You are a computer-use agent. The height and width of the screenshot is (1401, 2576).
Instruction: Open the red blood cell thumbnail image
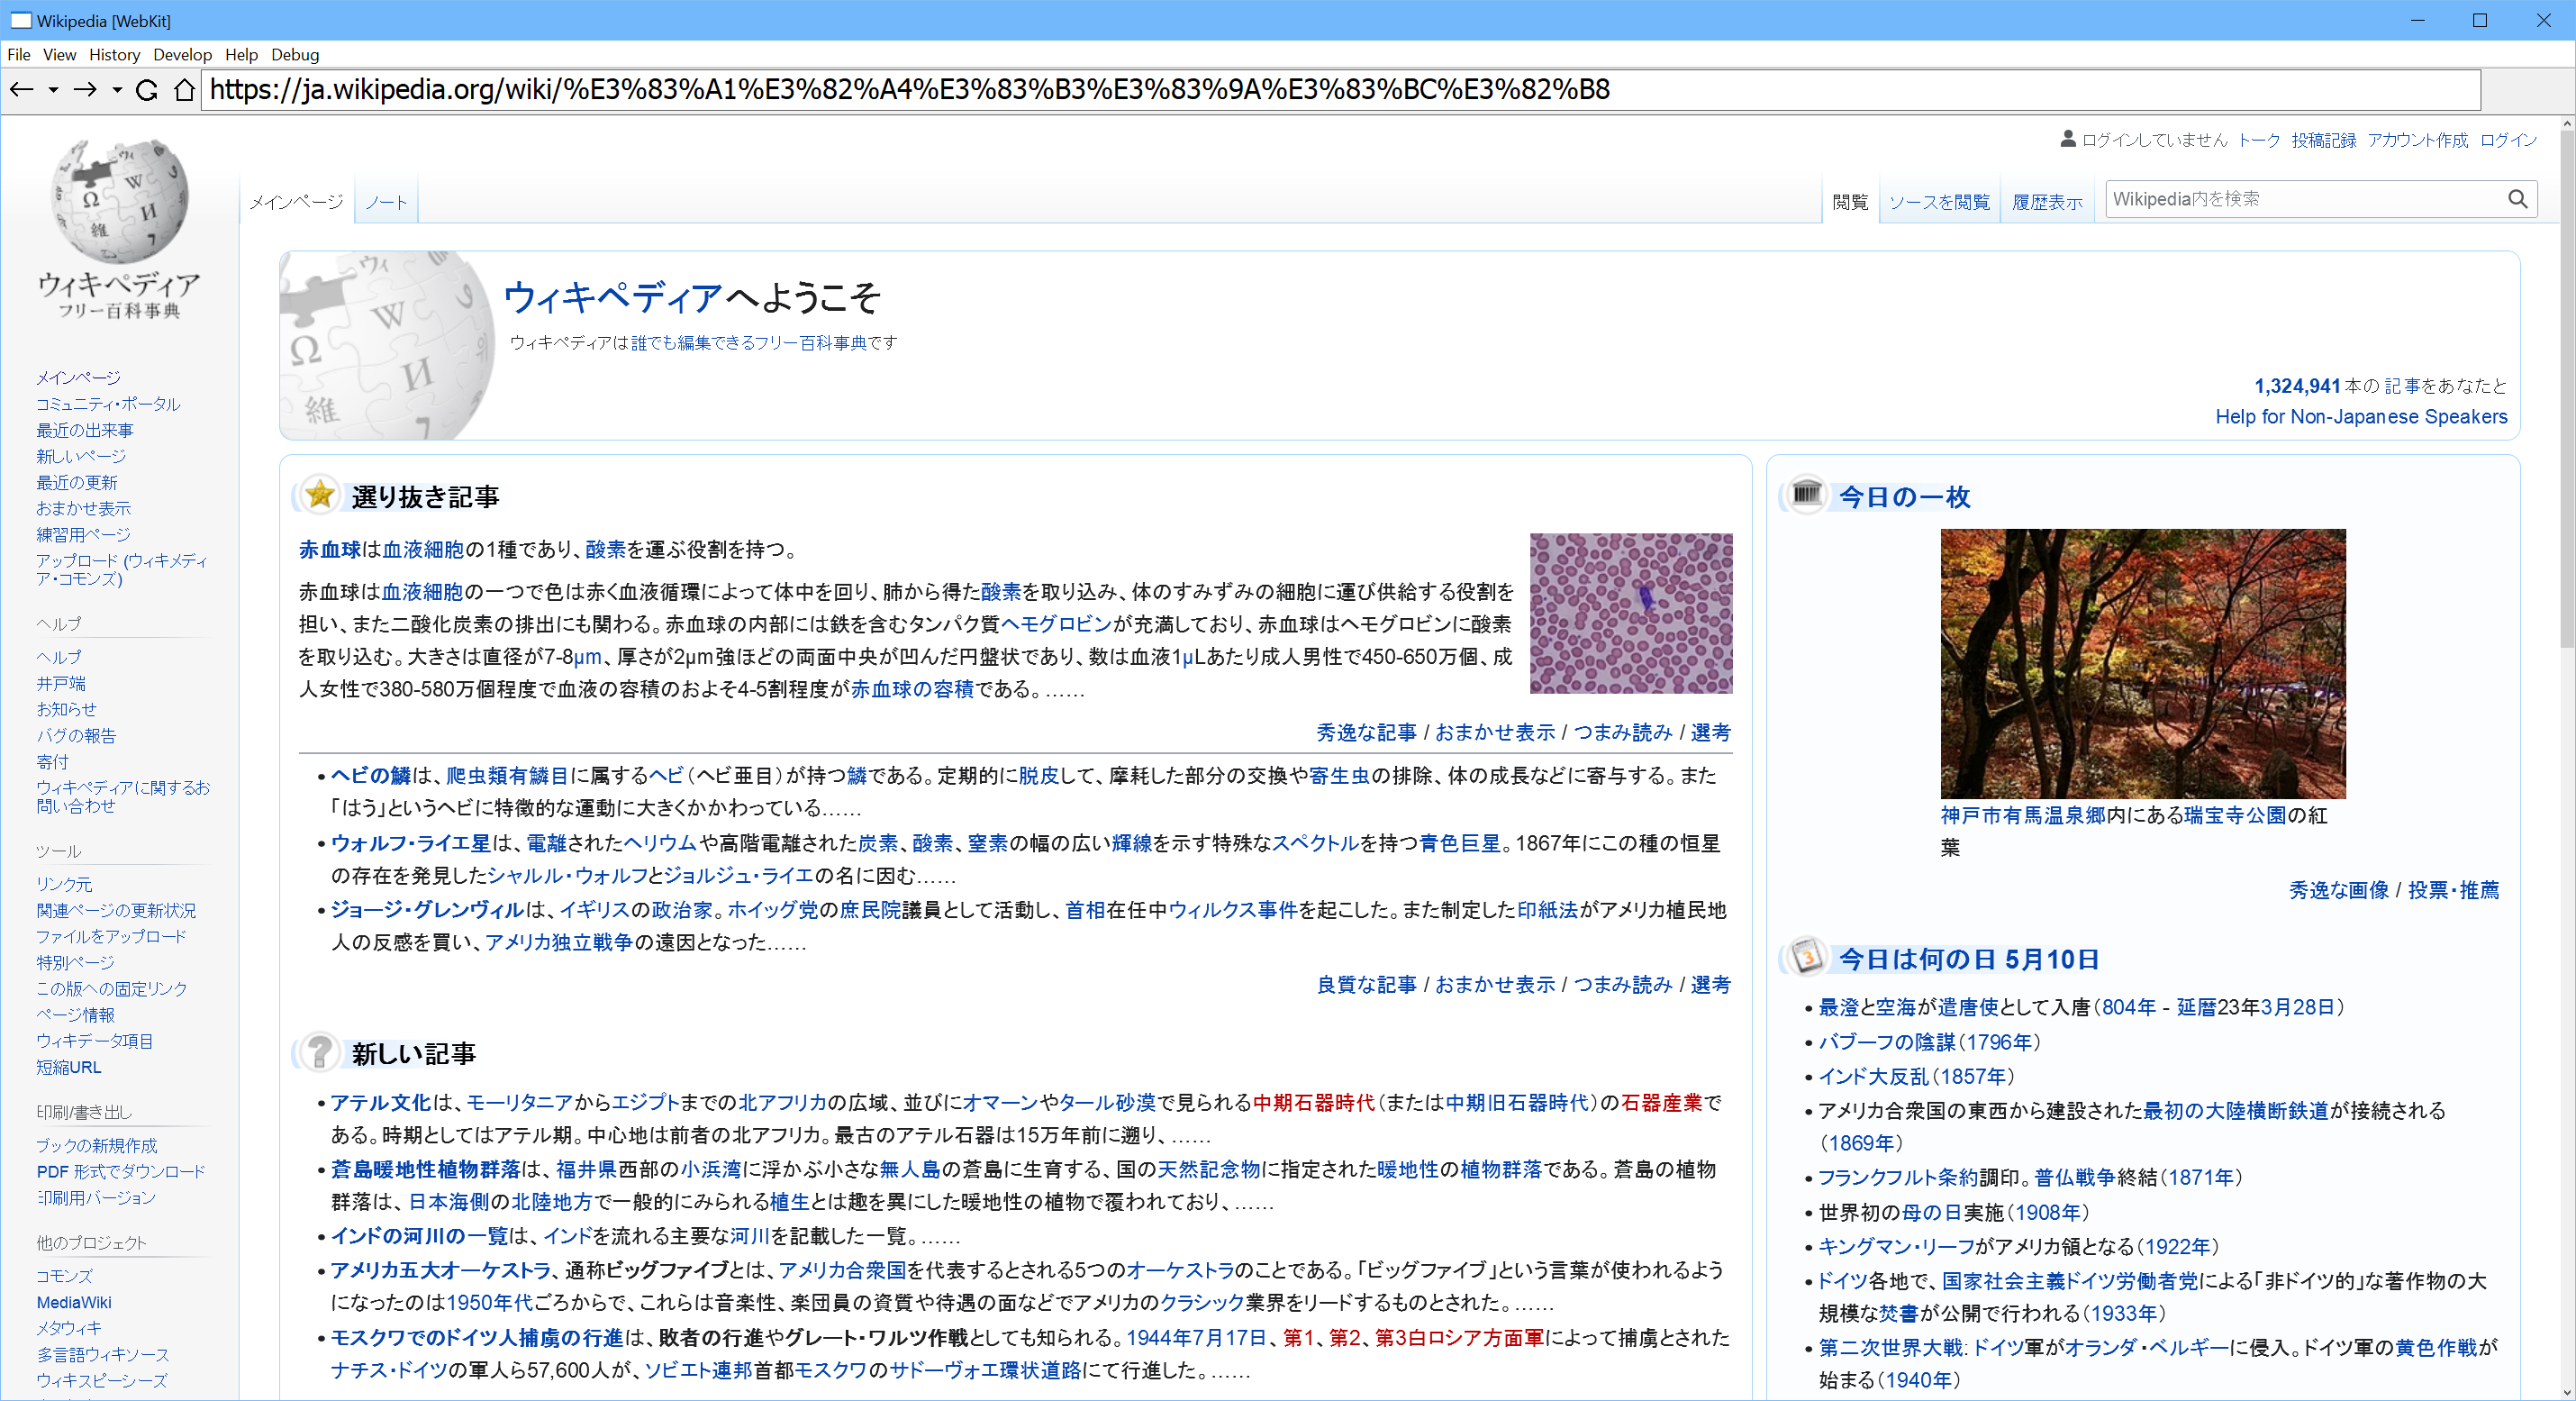(1631, 613)
